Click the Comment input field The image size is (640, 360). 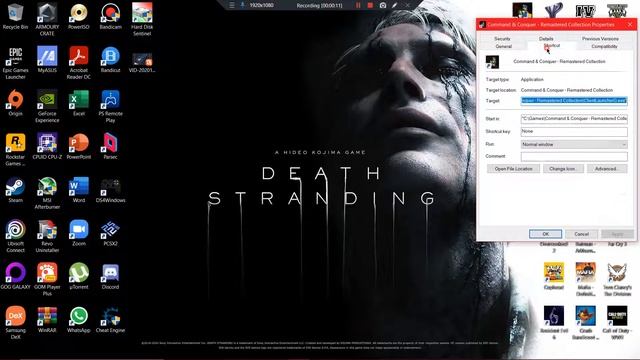coord(574,156)
